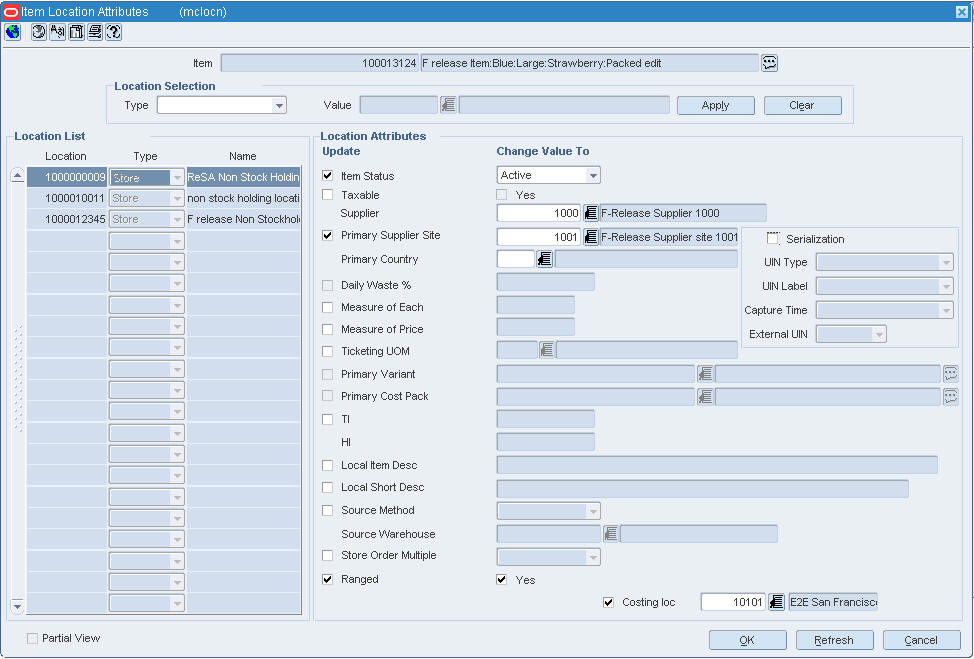Enable the Serialization checkbox
This screenshot has width=974, height=659.
[x=773, y=239]
